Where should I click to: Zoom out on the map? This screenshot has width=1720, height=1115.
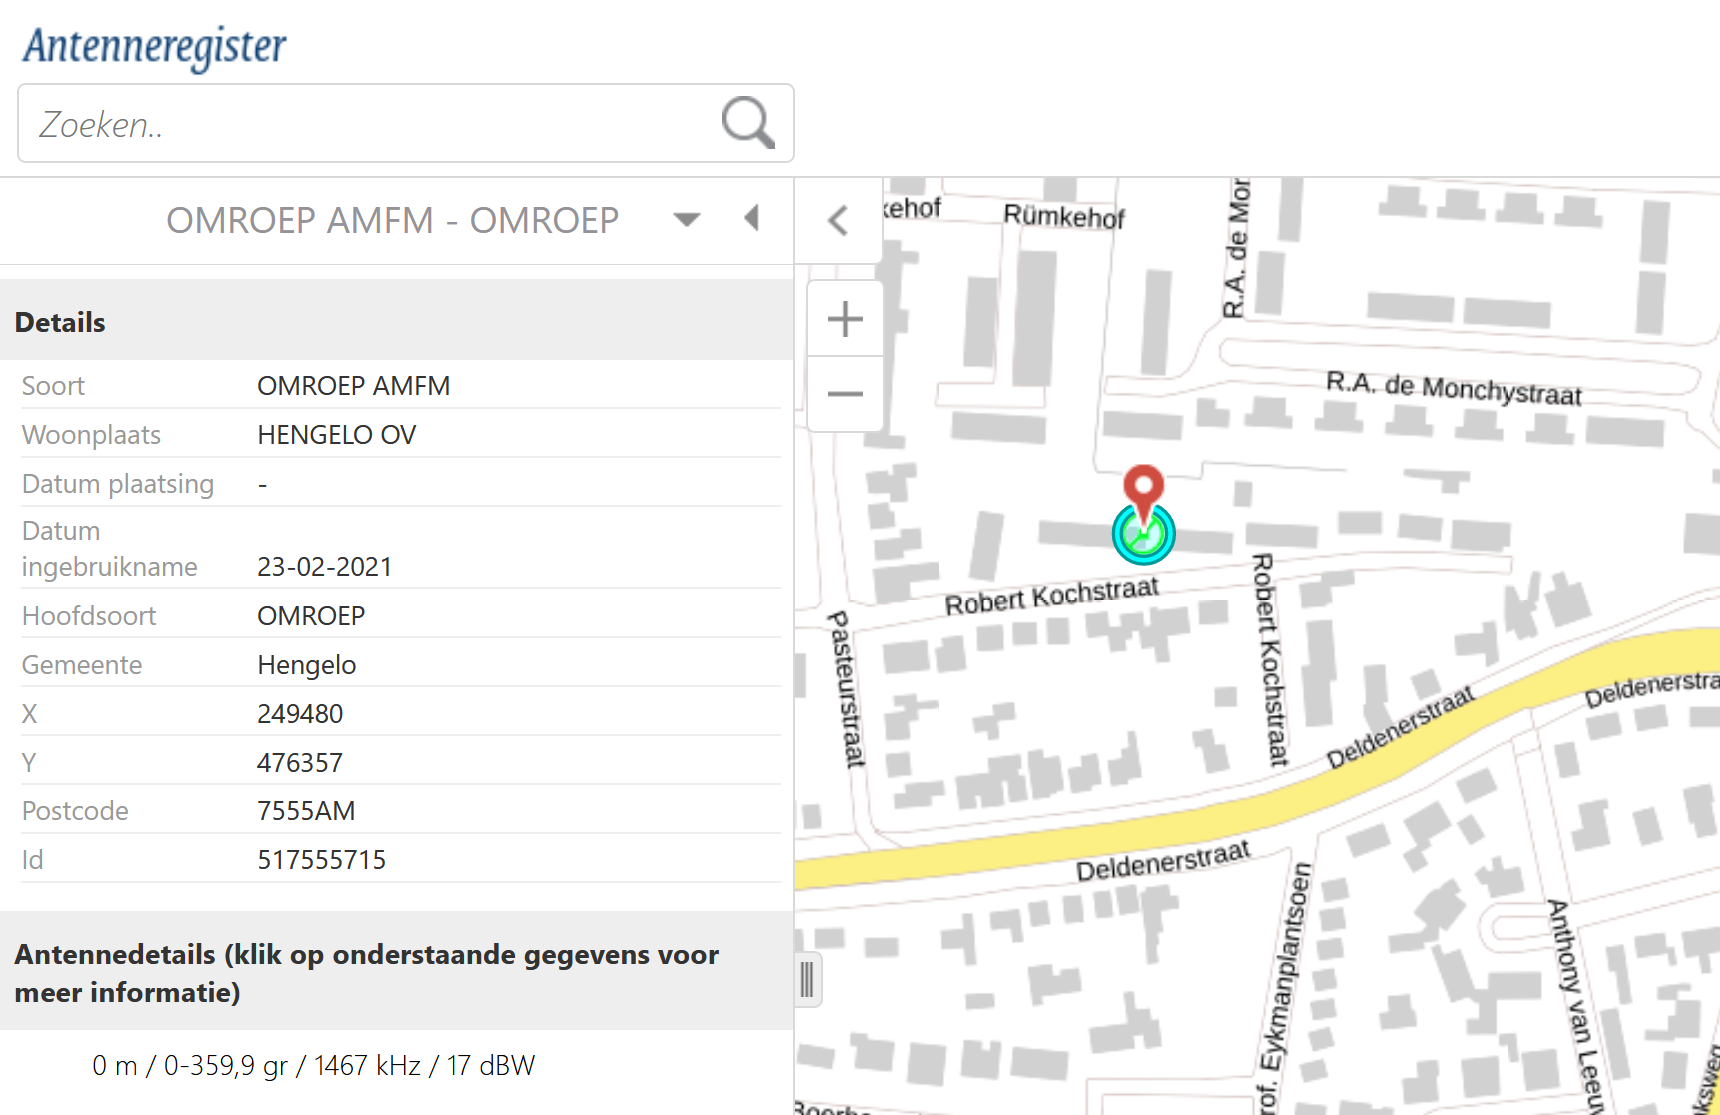tap(845, 394)
